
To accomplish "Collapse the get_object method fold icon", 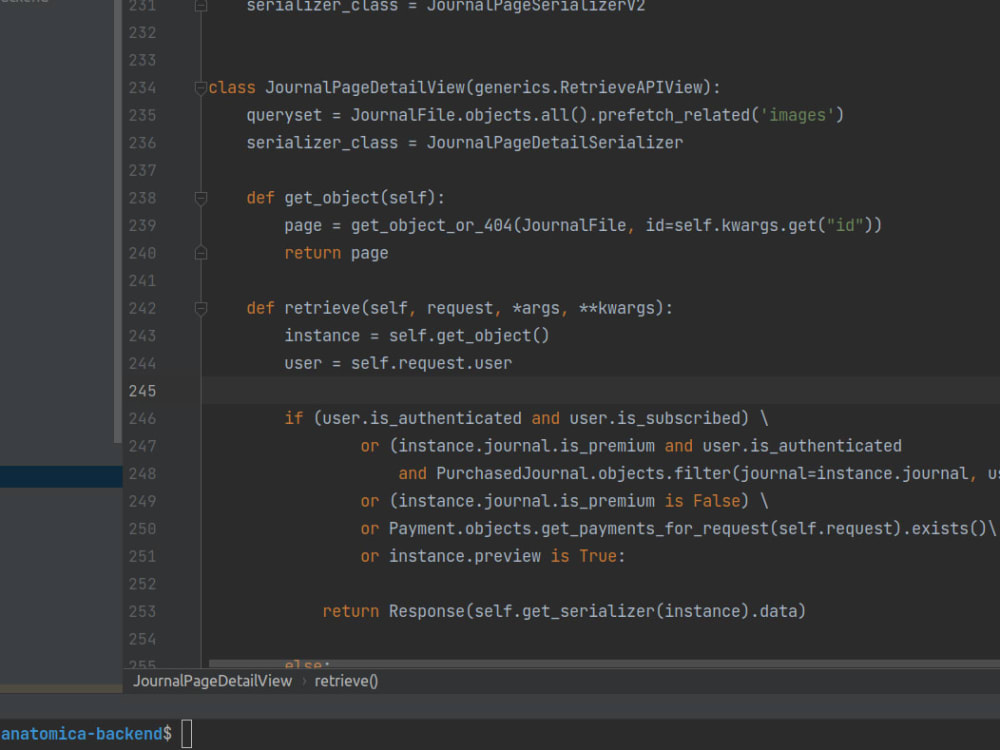I will (199, 197).
